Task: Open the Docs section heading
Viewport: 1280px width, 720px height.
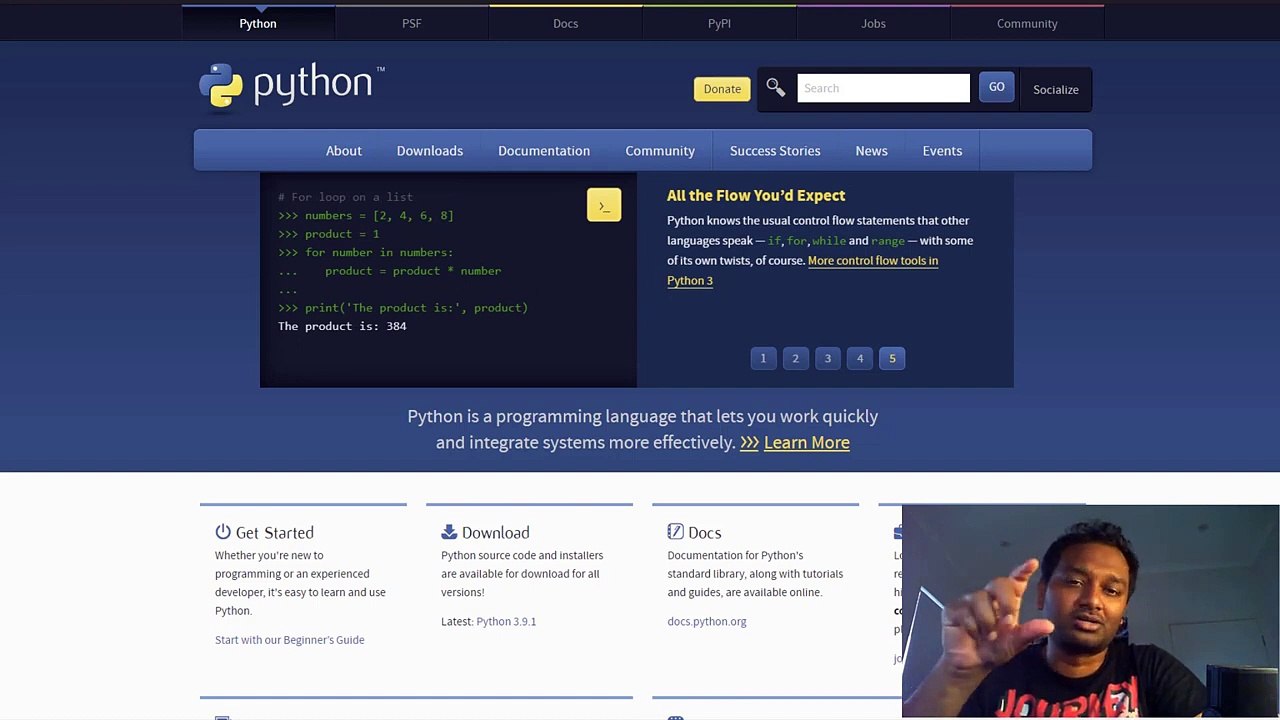Action: coord(704,533)
